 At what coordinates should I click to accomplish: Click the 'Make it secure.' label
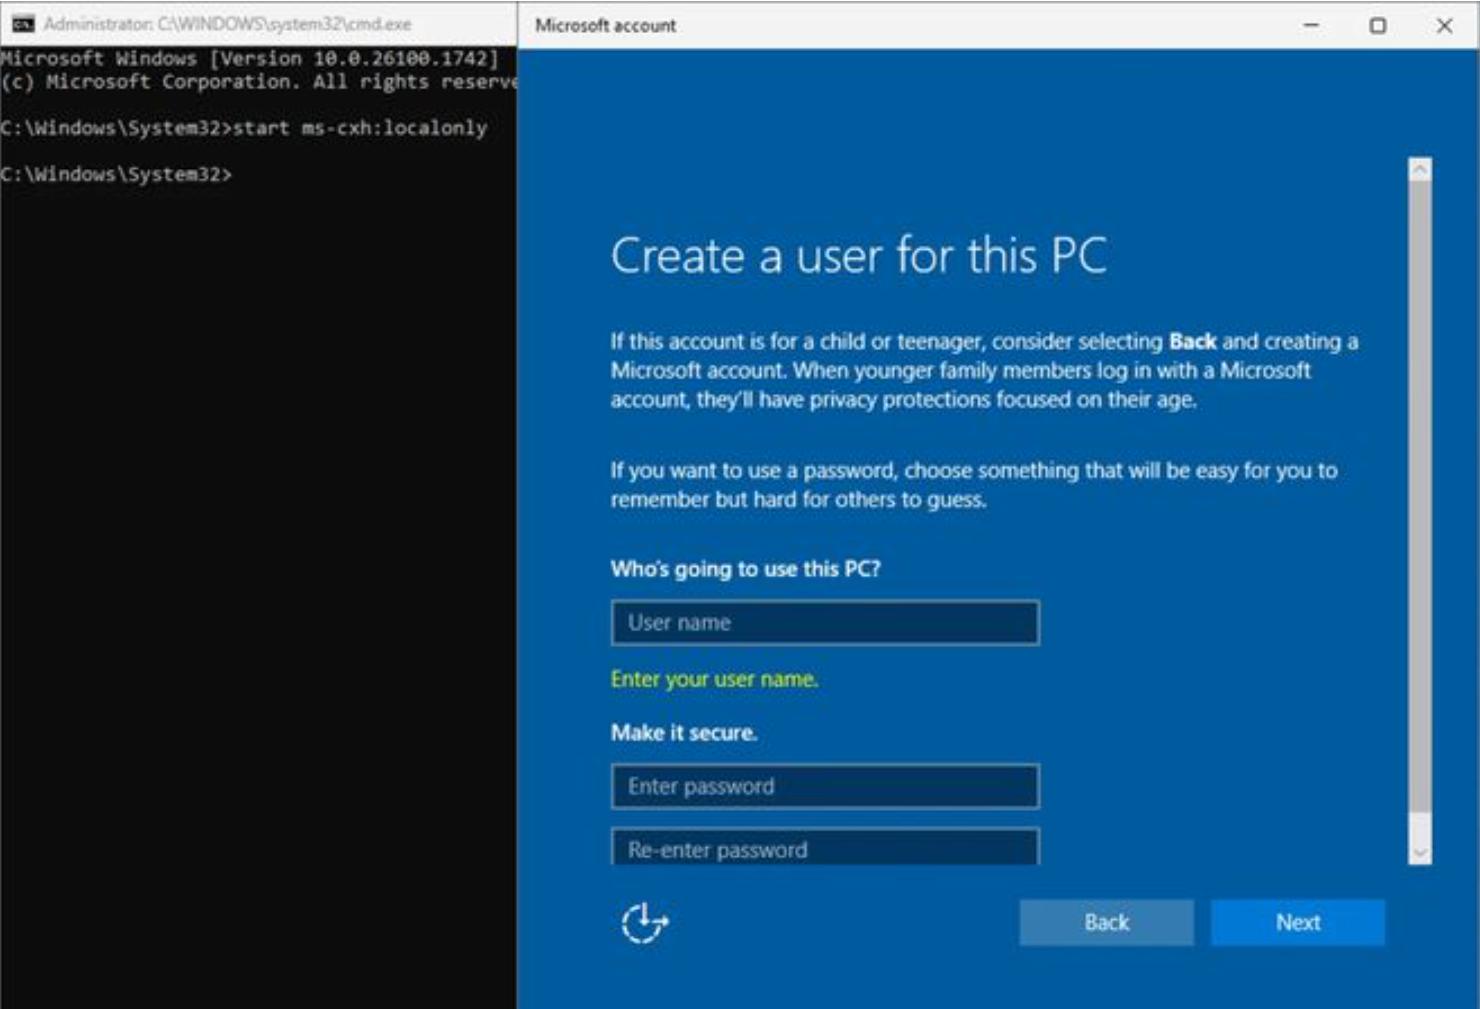point(684,733)
